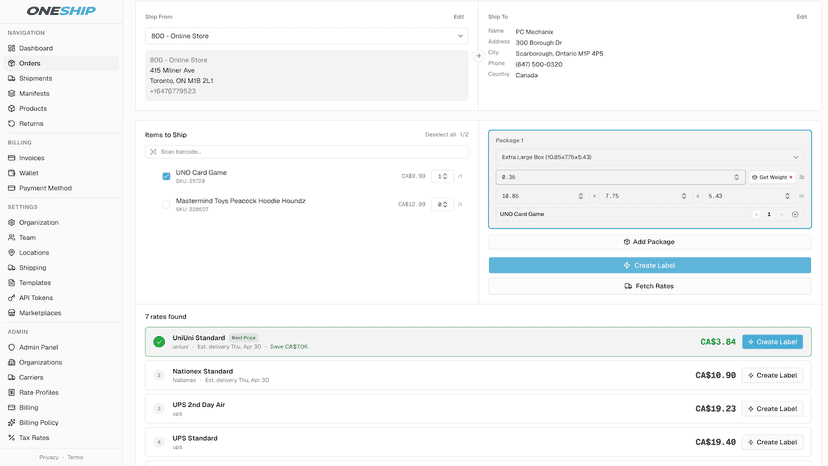Image resolution: width=828 pixels, height=466 pixels.
Task: Click Edit on Ship To section
Action: click(x=802, y=17)
